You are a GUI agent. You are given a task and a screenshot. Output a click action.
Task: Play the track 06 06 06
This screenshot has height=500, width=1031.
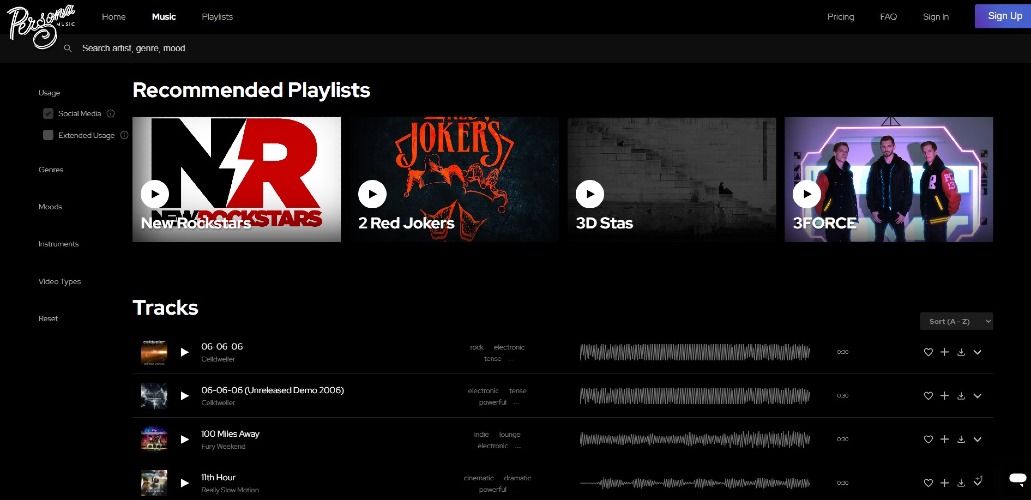[x=185, y=352]
